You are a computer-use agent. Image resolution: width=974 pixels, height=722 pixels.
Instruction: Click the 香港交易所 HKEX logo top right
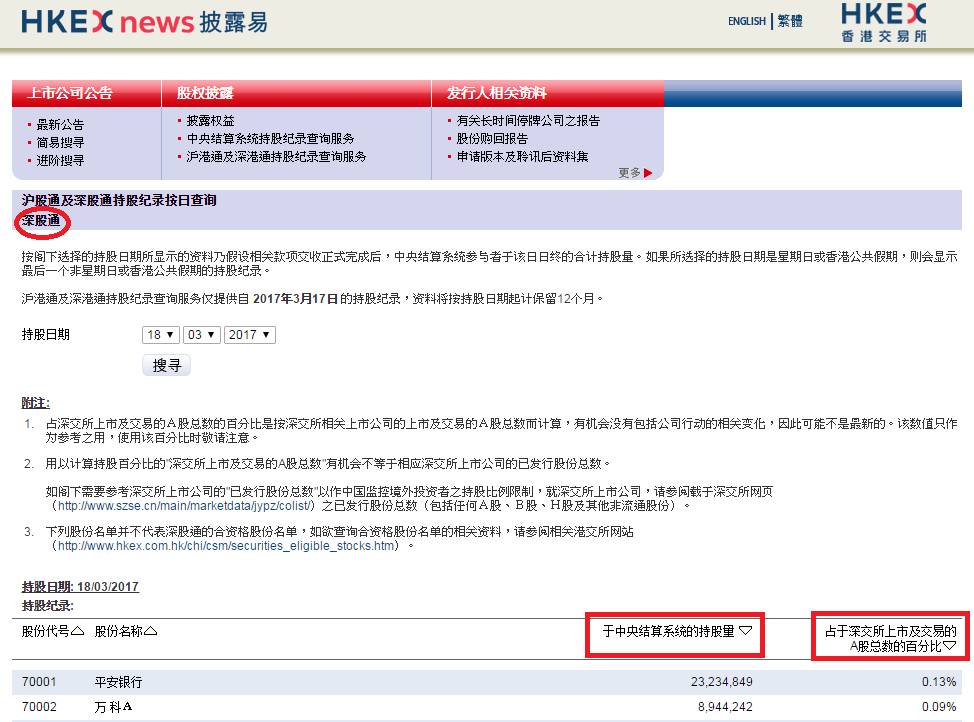point(884,22)
